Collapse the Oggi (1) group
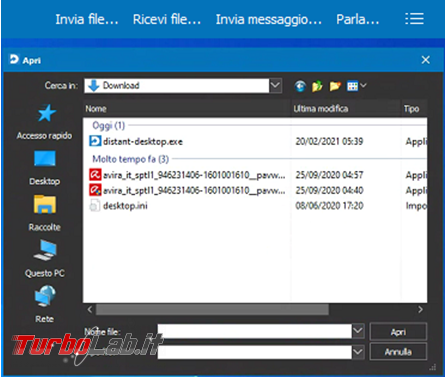 tap(108, 125)
